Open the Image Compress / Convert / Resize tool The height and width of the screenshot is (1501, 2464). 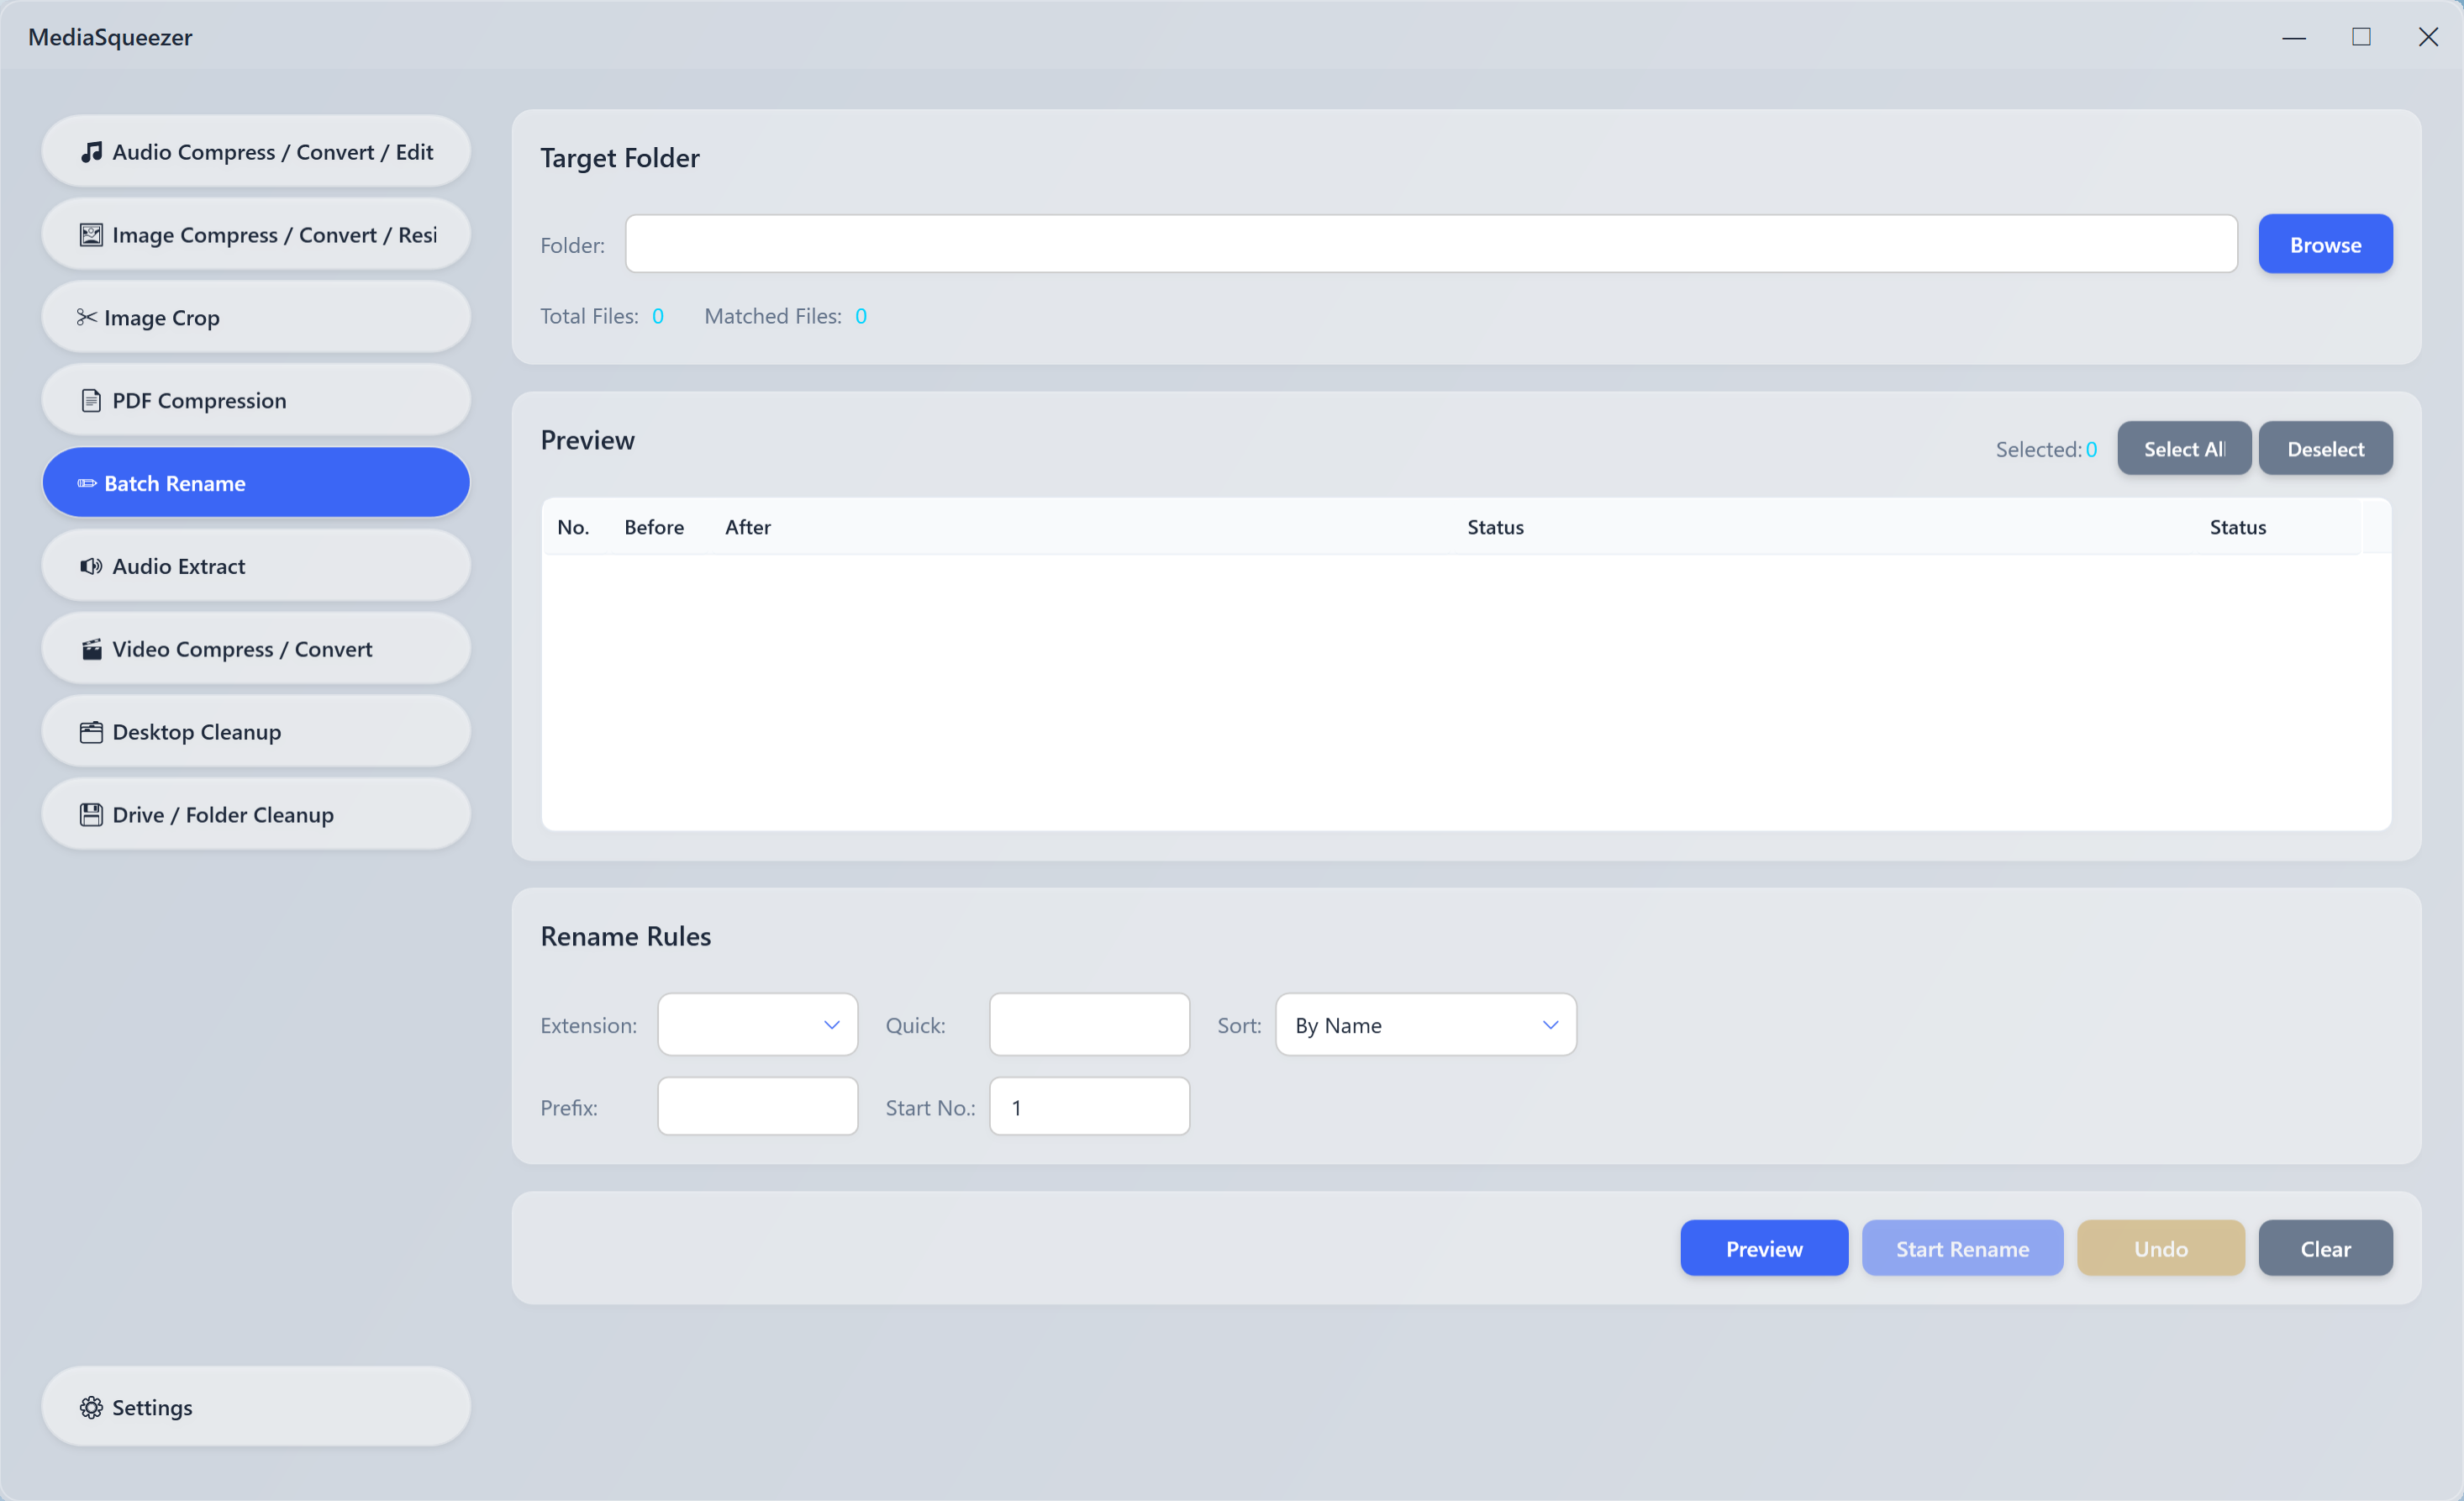click(255, 234)
